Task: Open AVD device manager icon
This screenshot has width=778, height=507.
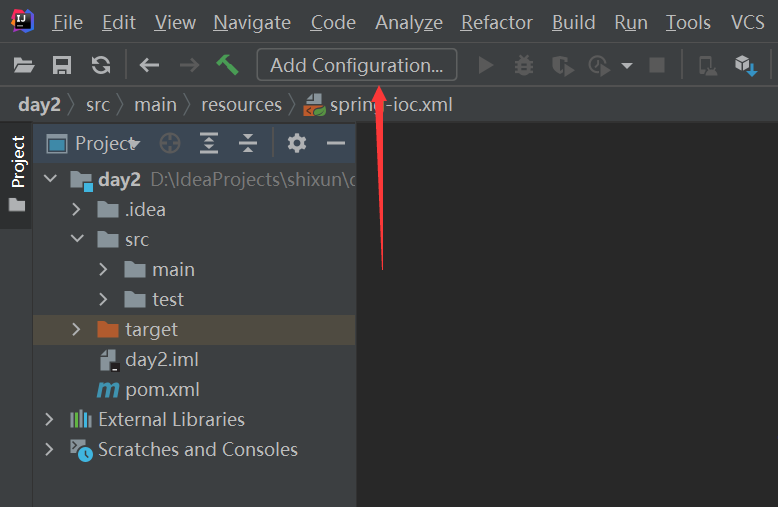Action: 708,65
